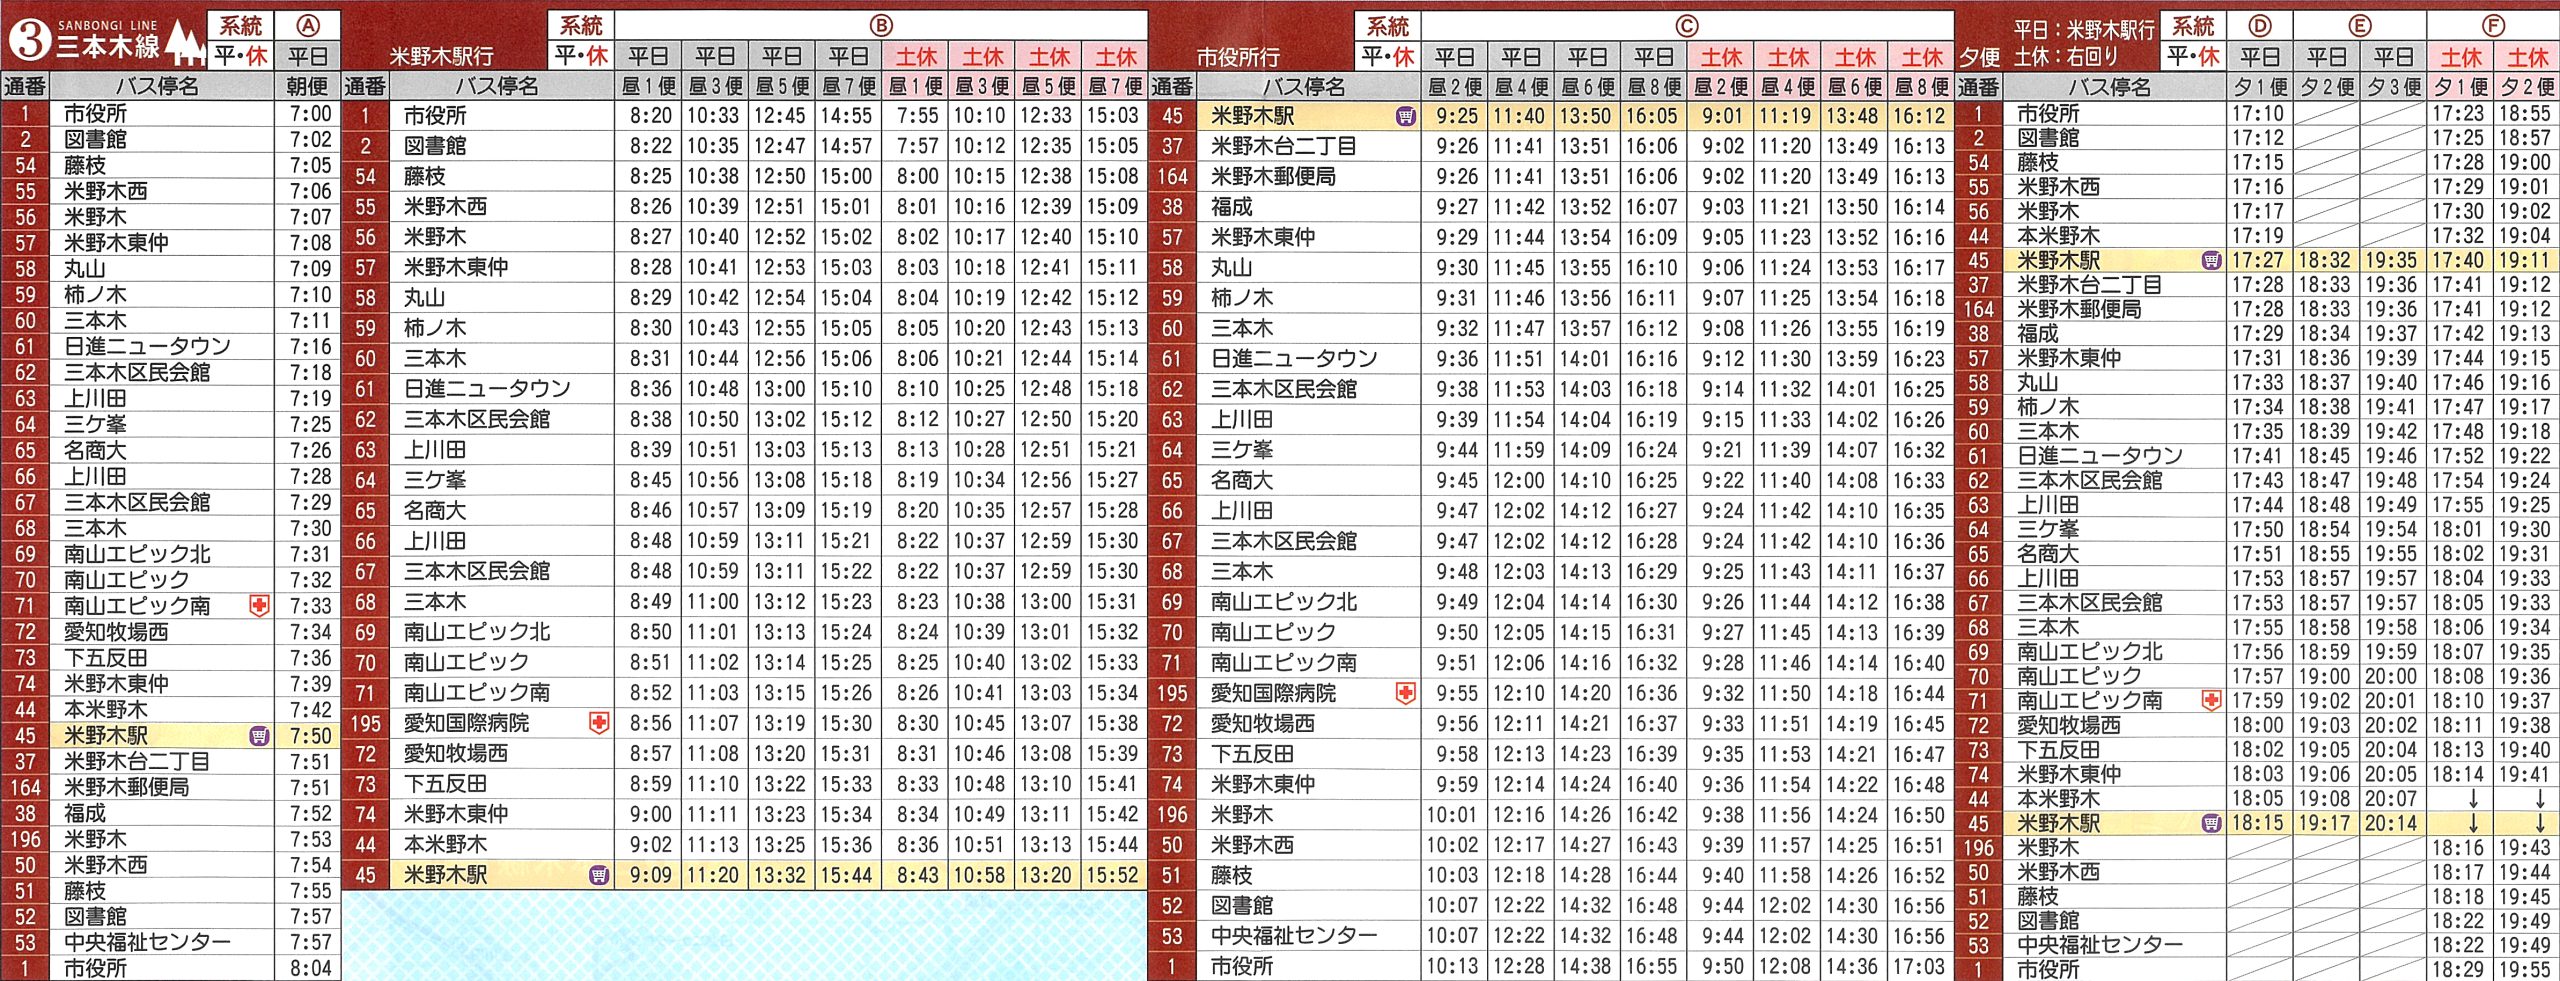
Task: Click the 9:09 arrival at 米野木駅
Action: pos(650,875)
